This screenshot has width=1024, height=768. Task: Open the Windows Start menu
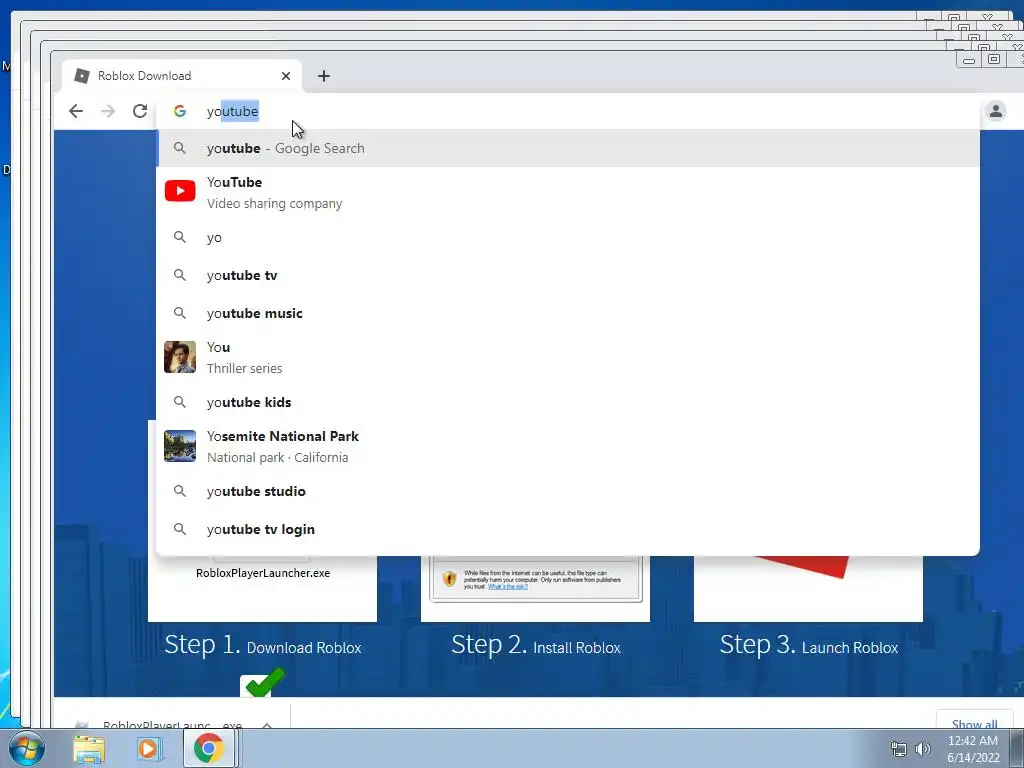(x=27, y=748)
